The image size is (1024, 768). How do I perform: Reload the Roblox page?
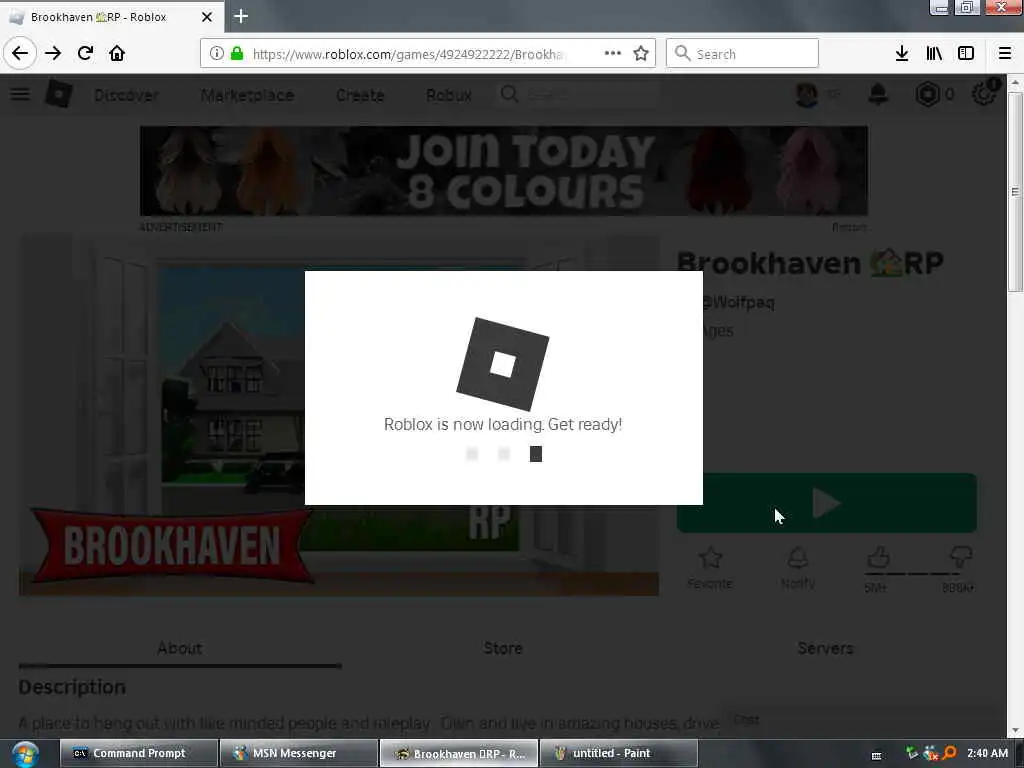[85, 53]
